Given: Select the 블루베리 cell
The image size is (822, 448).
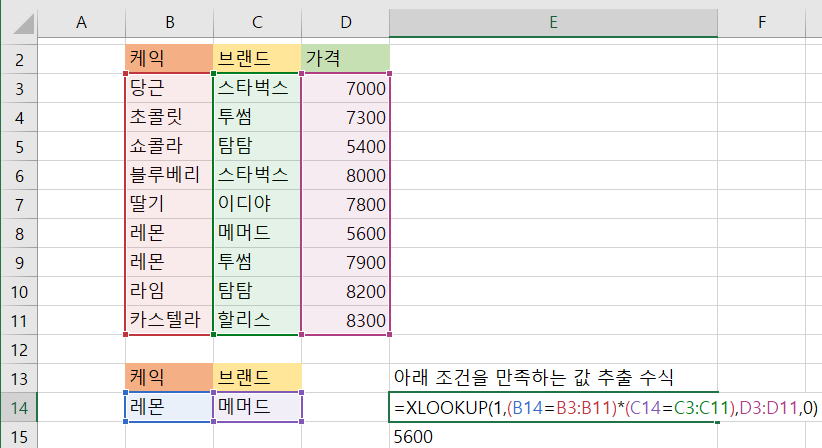Looking at the screenshot, I should [169, 176].
